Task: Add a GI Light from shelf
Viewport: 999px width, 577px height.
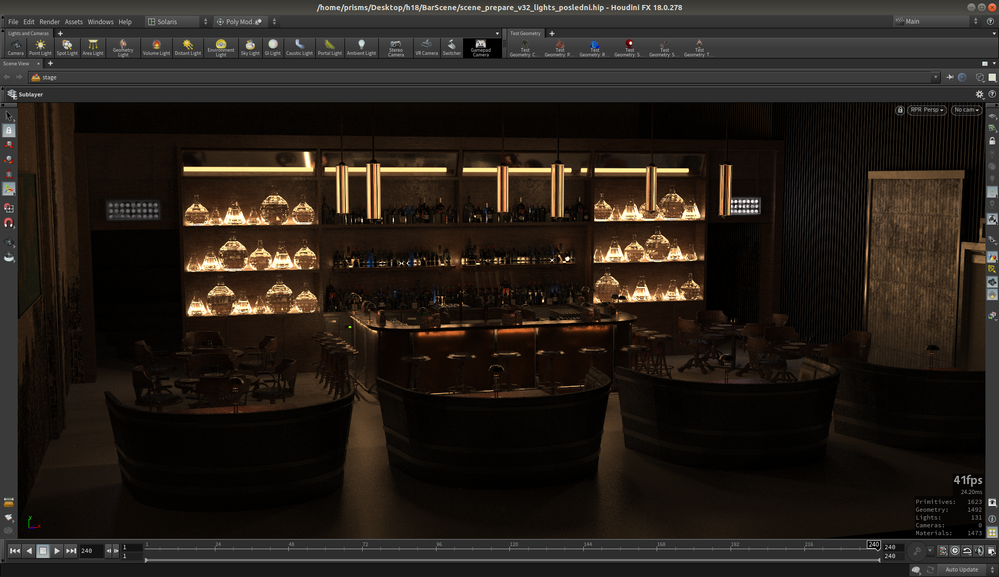Action: coord(273,48)
